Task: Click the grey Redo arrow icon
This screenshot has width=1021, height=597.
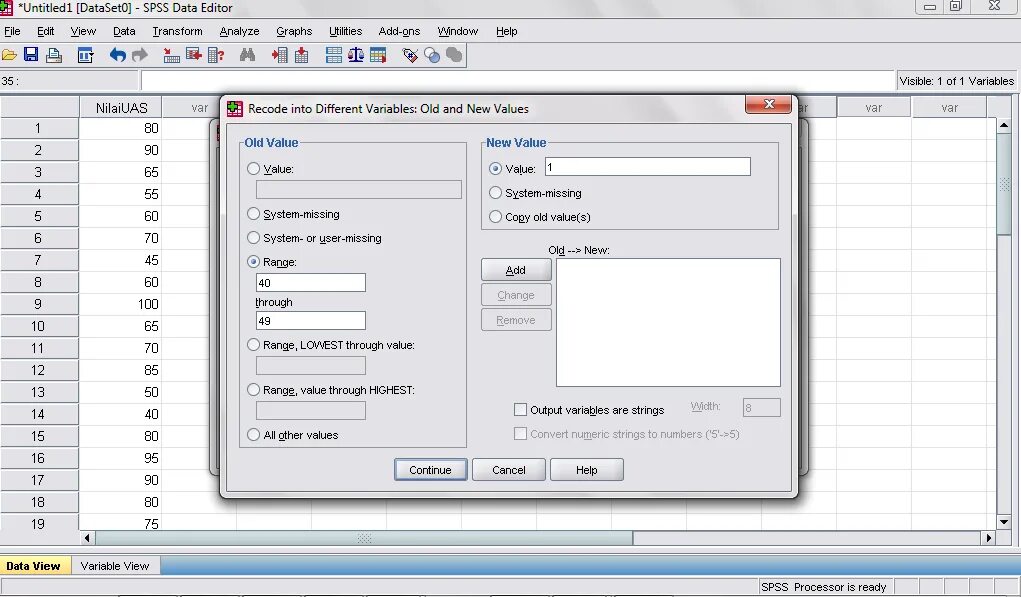Action: [139, 56]
